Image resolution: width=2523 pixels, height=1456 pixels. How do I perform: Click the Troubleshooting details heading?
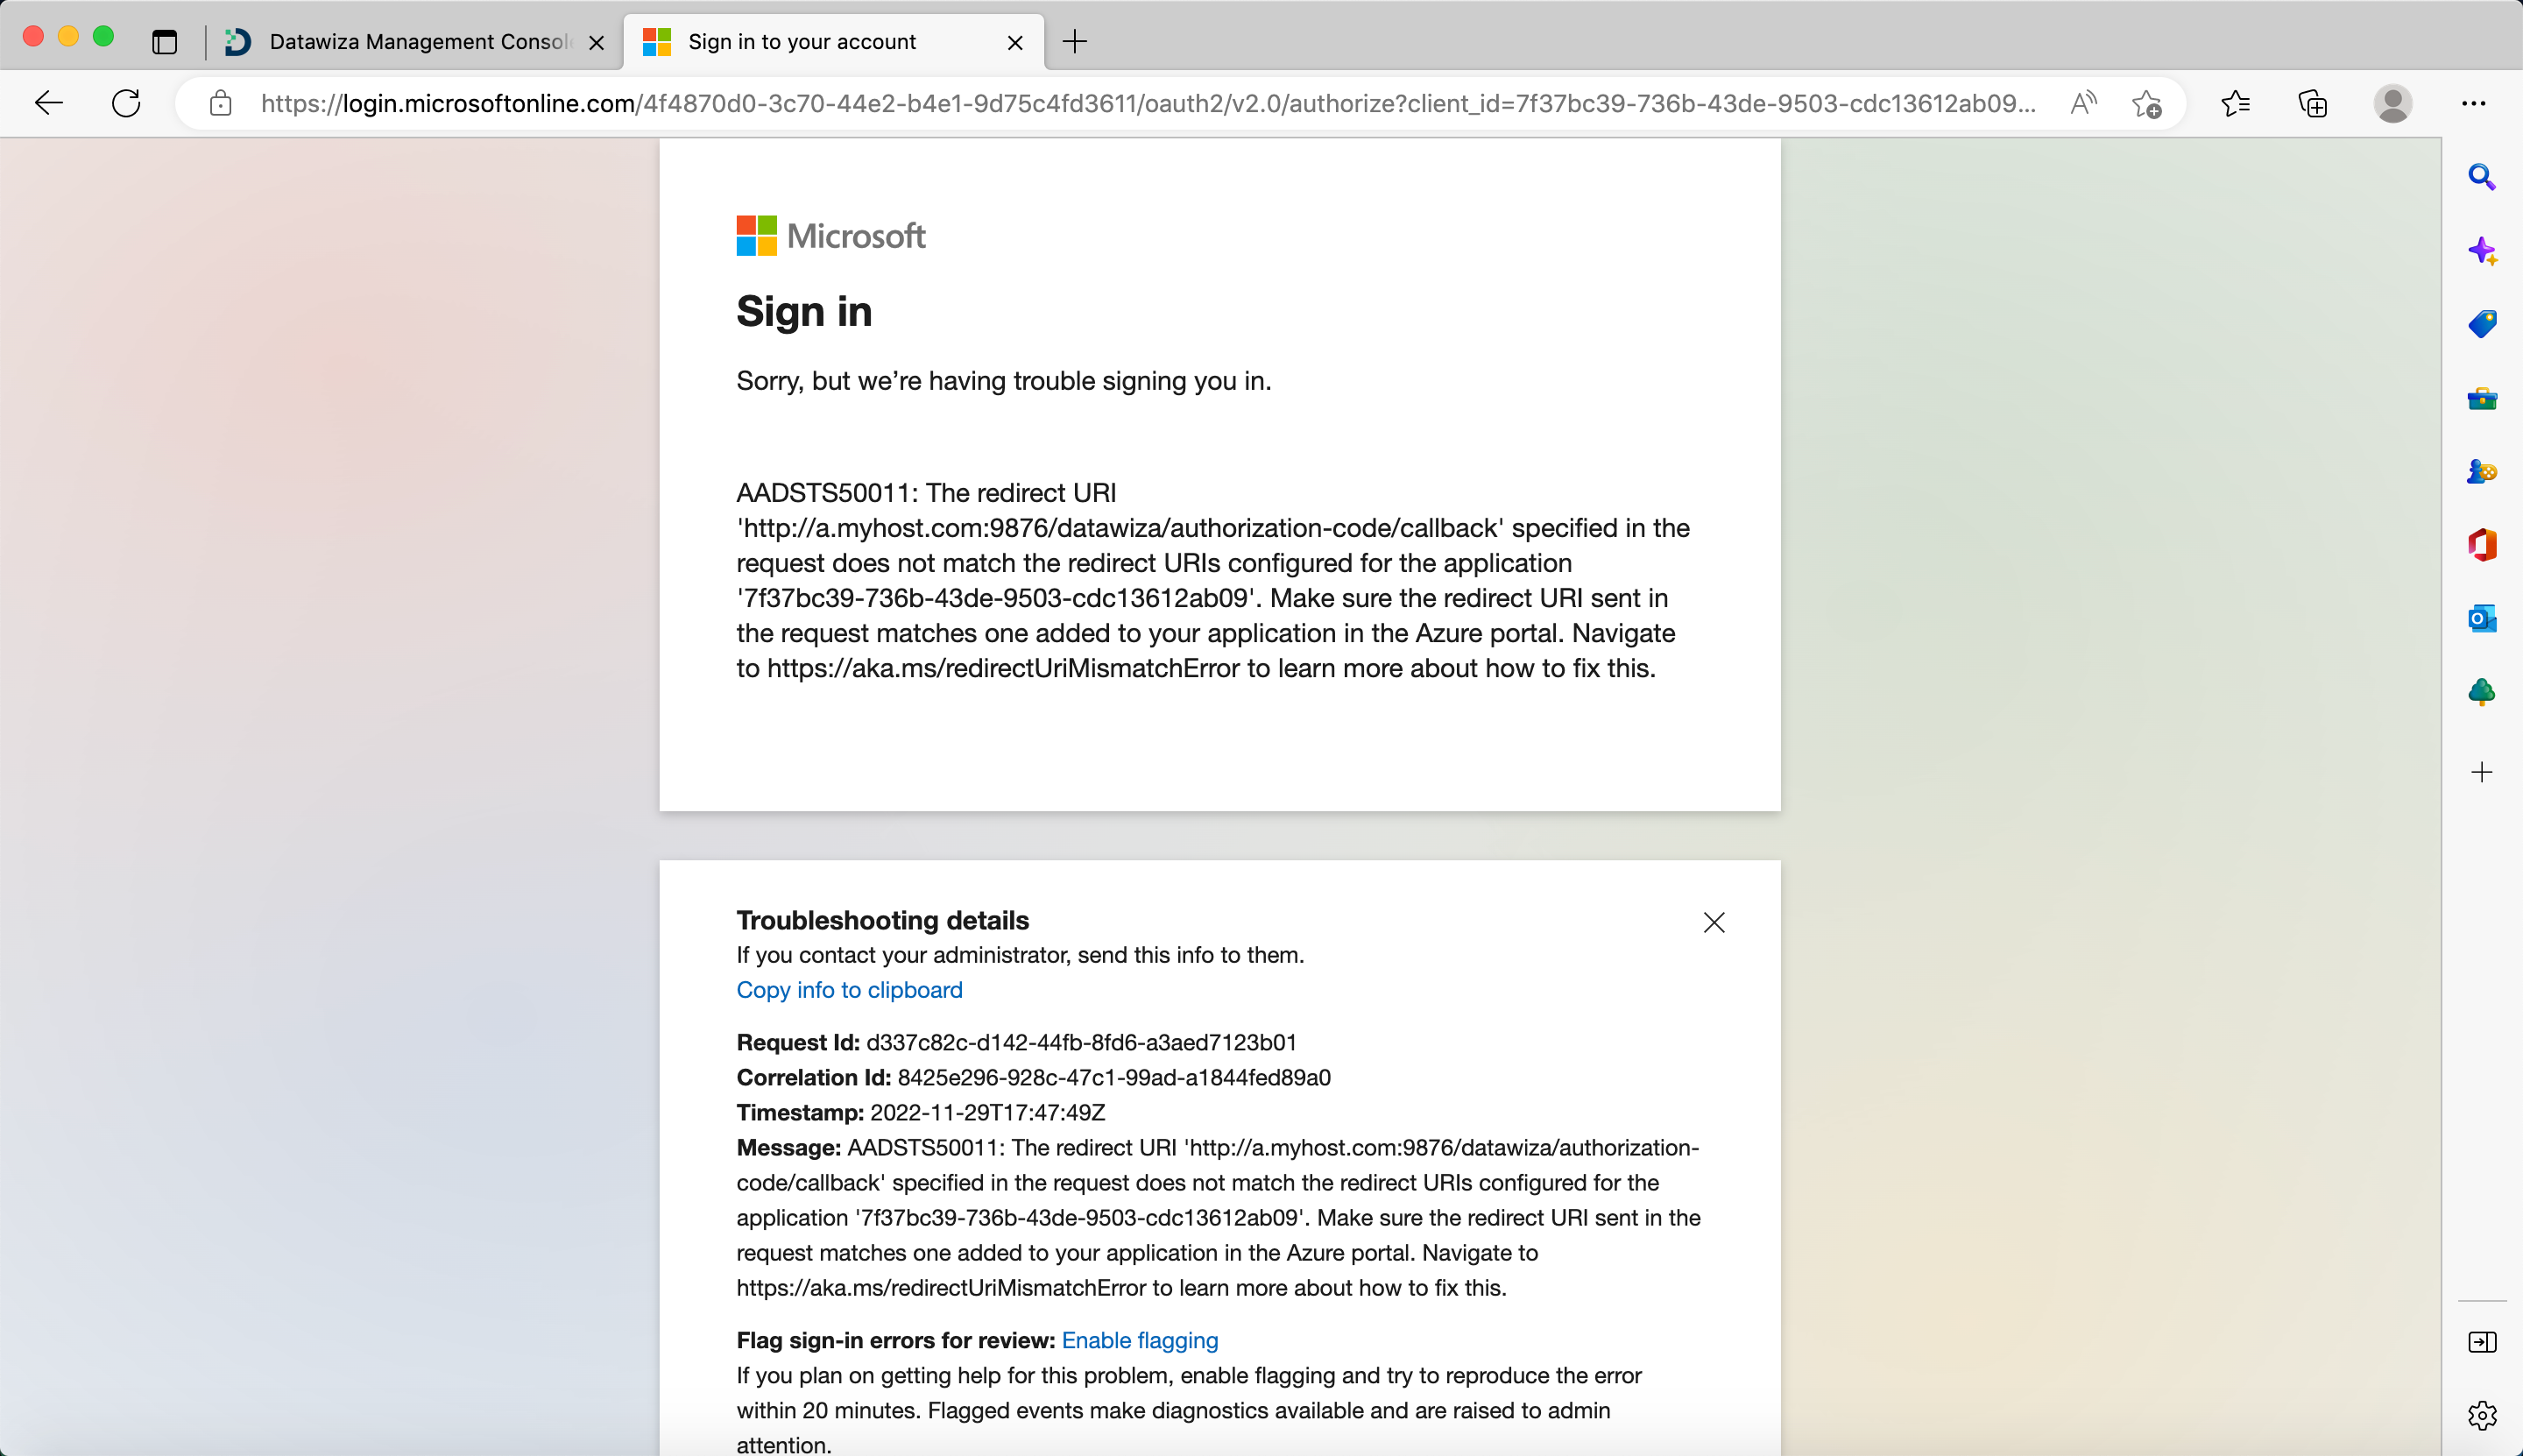883,920
